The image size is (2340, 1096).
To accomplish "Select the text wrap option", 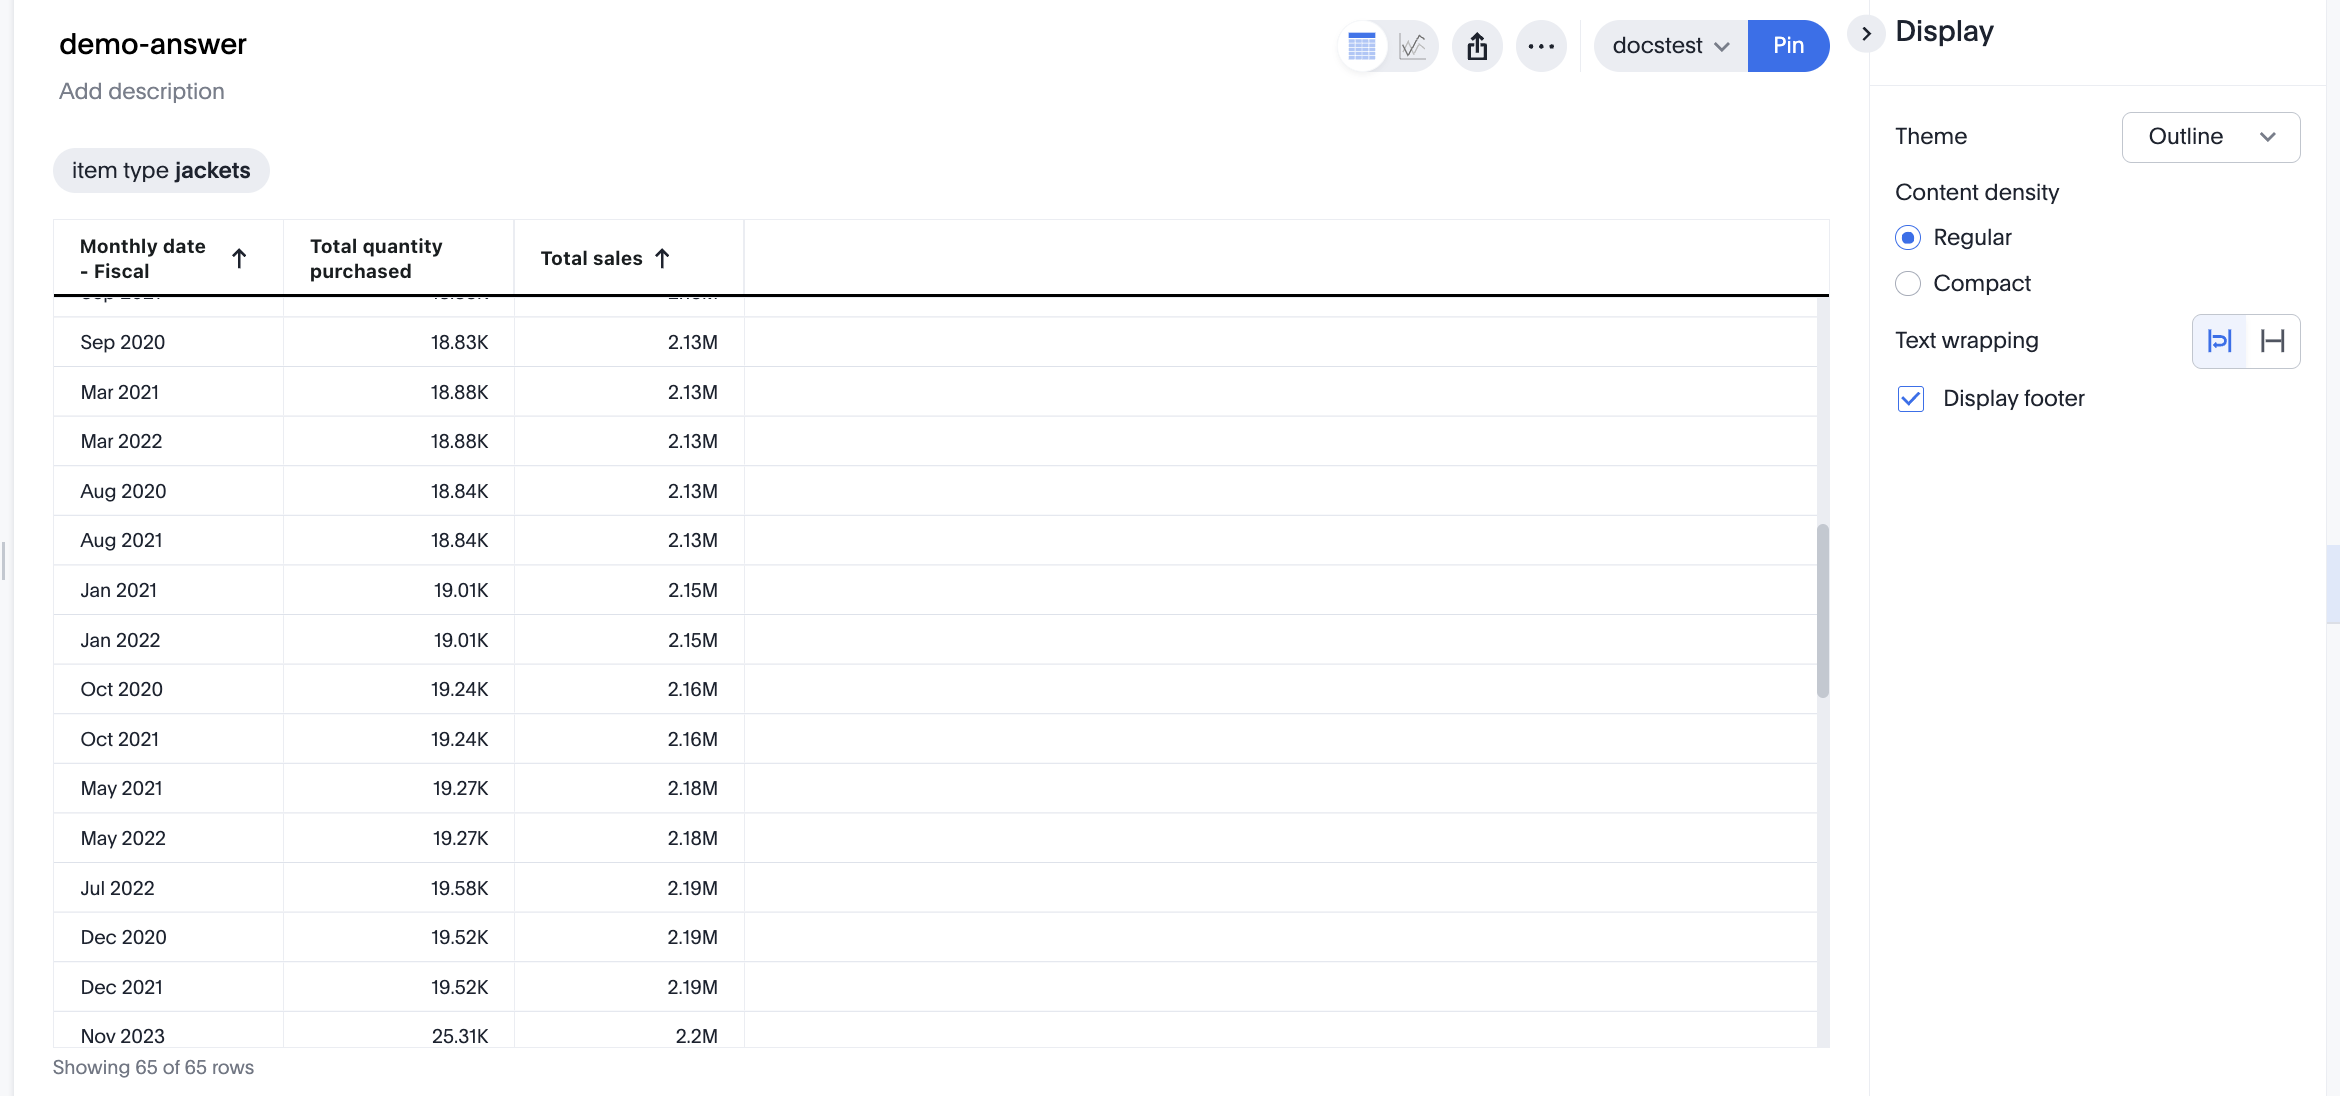I will point(2220,340).
